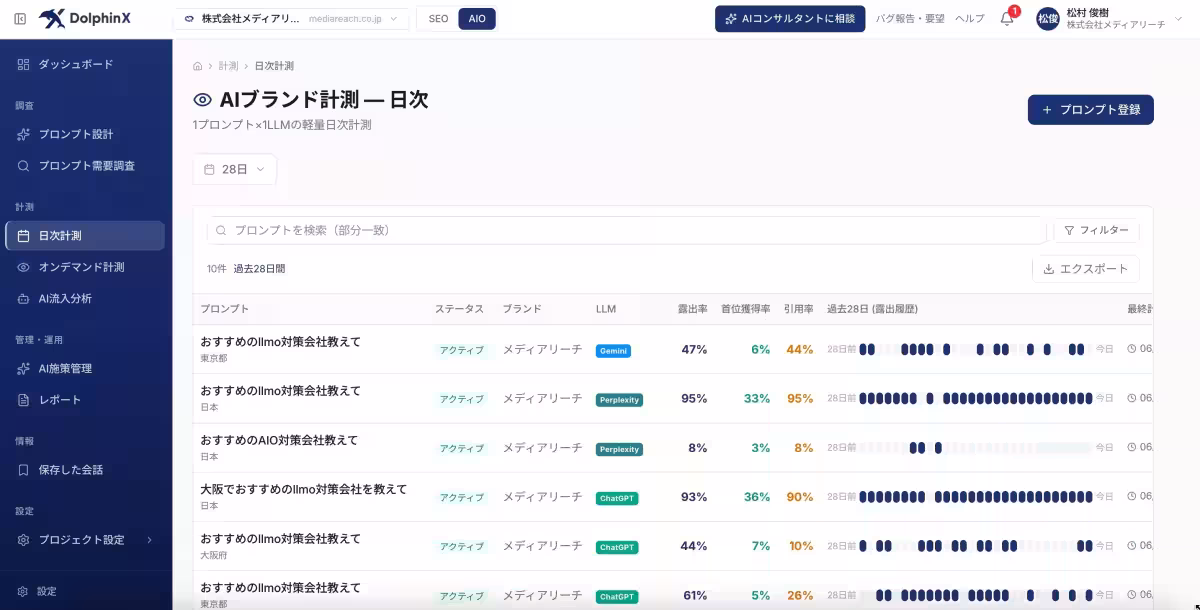
Task: Click the 計測 breadcrumb
Action: (229, 66)
